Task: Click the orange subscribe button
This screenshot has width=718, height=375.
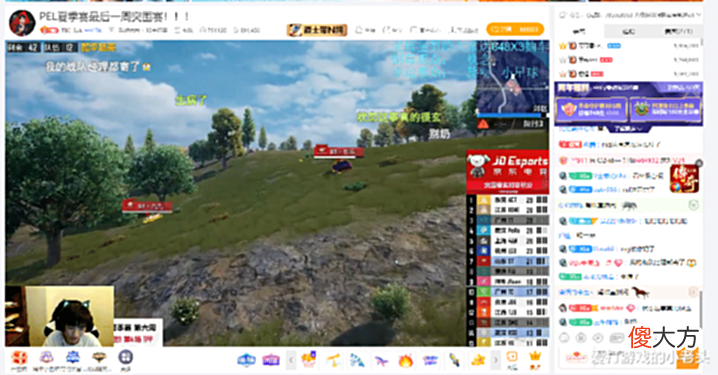Action: click(x=515, y=29)
